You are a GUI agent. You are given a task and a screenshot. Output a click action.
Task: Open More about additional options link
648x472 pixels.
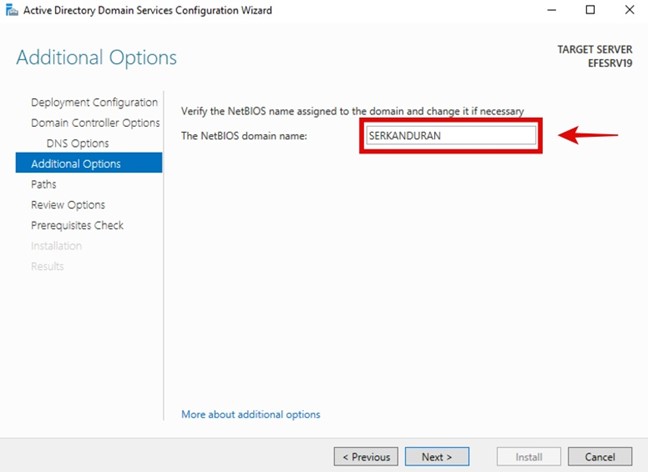point(251,414)
